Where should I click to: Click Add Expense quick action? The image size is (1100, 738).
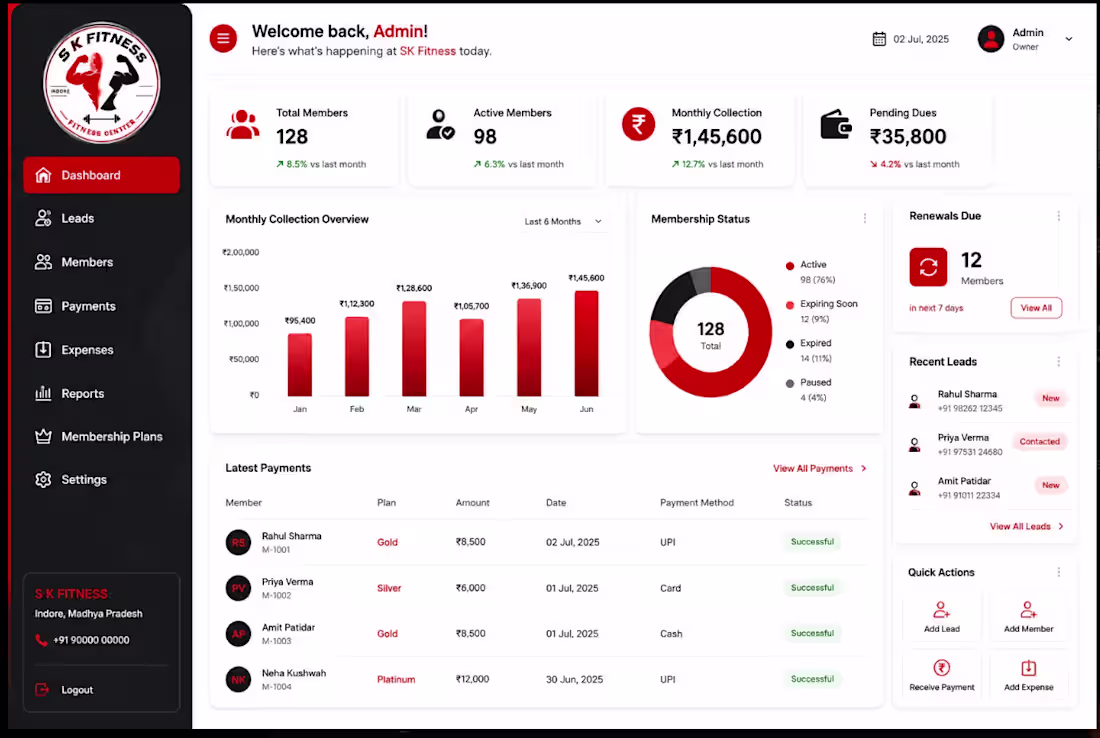pyautogui.click(x=1028, y=675)
